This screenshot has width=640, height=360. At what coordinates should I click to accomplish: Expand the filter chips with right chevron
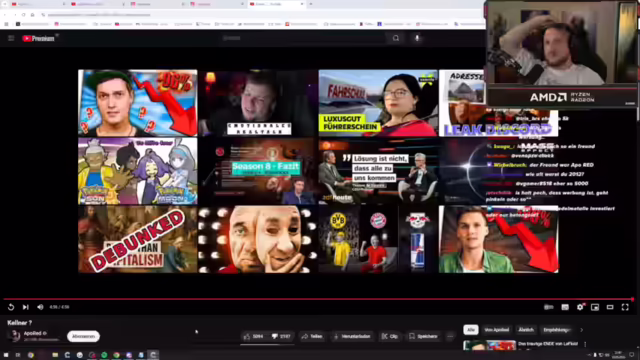[x=582, y=330]
